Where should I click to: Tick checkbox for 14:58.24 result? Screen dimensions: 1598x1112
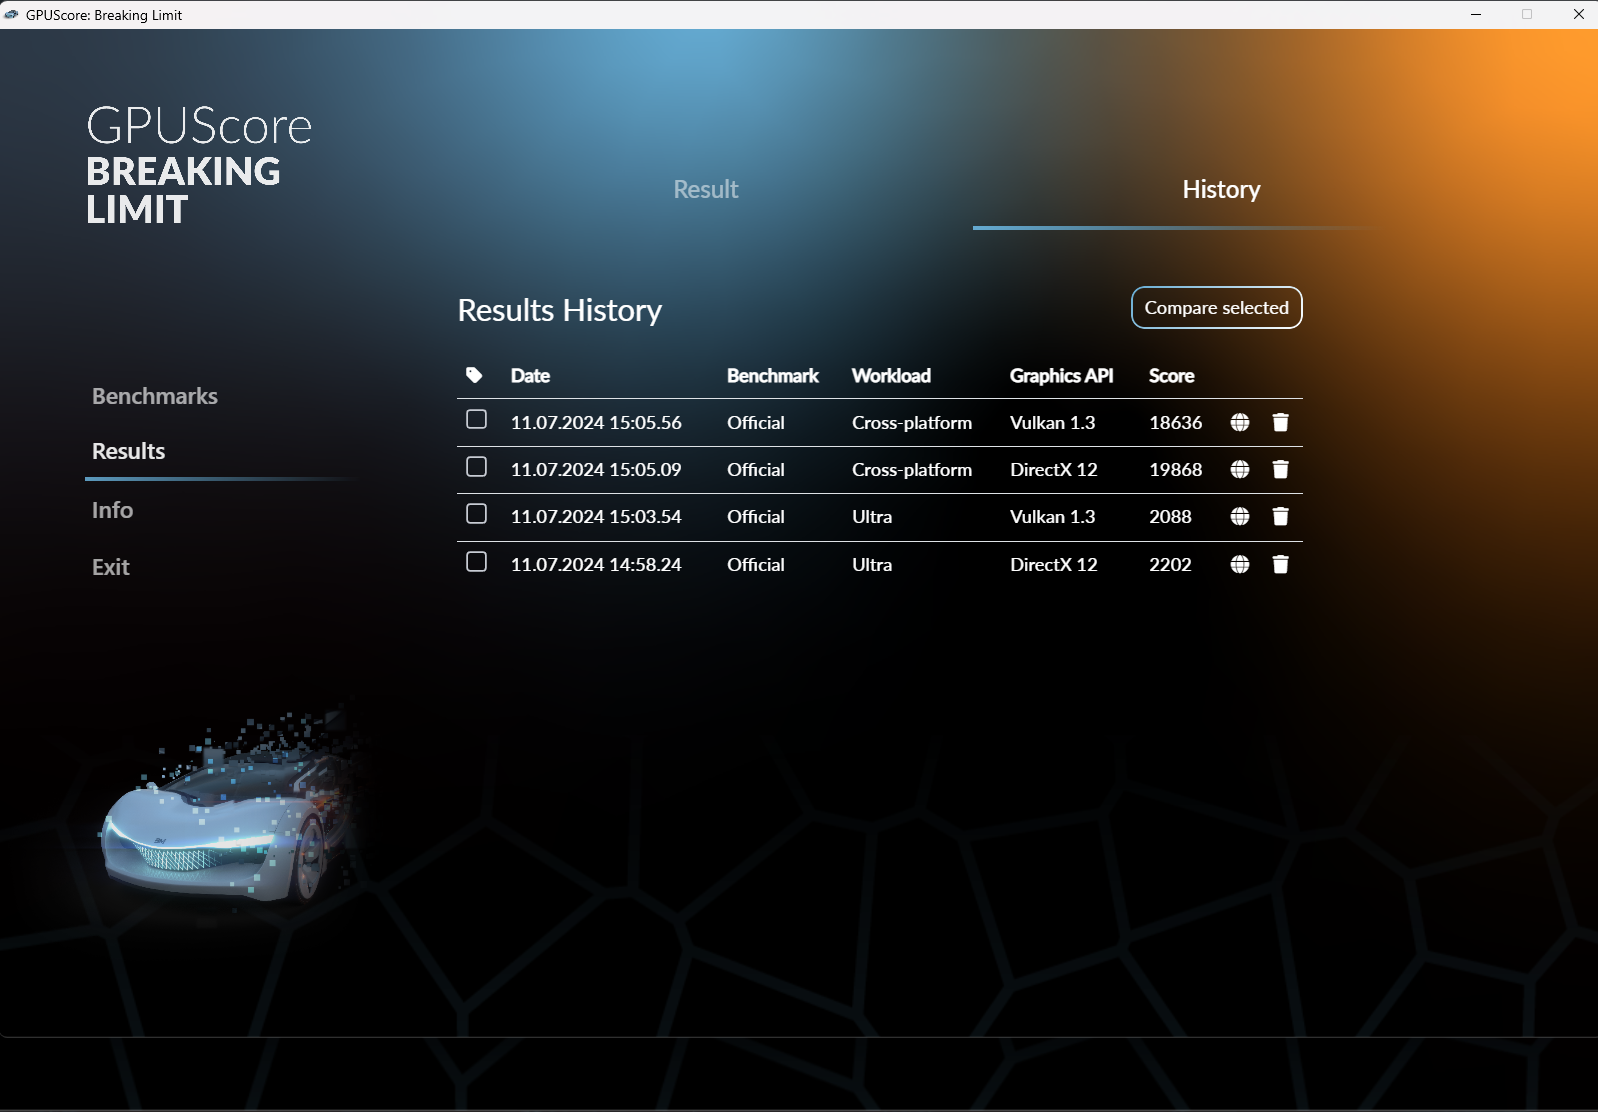(476, 562)
